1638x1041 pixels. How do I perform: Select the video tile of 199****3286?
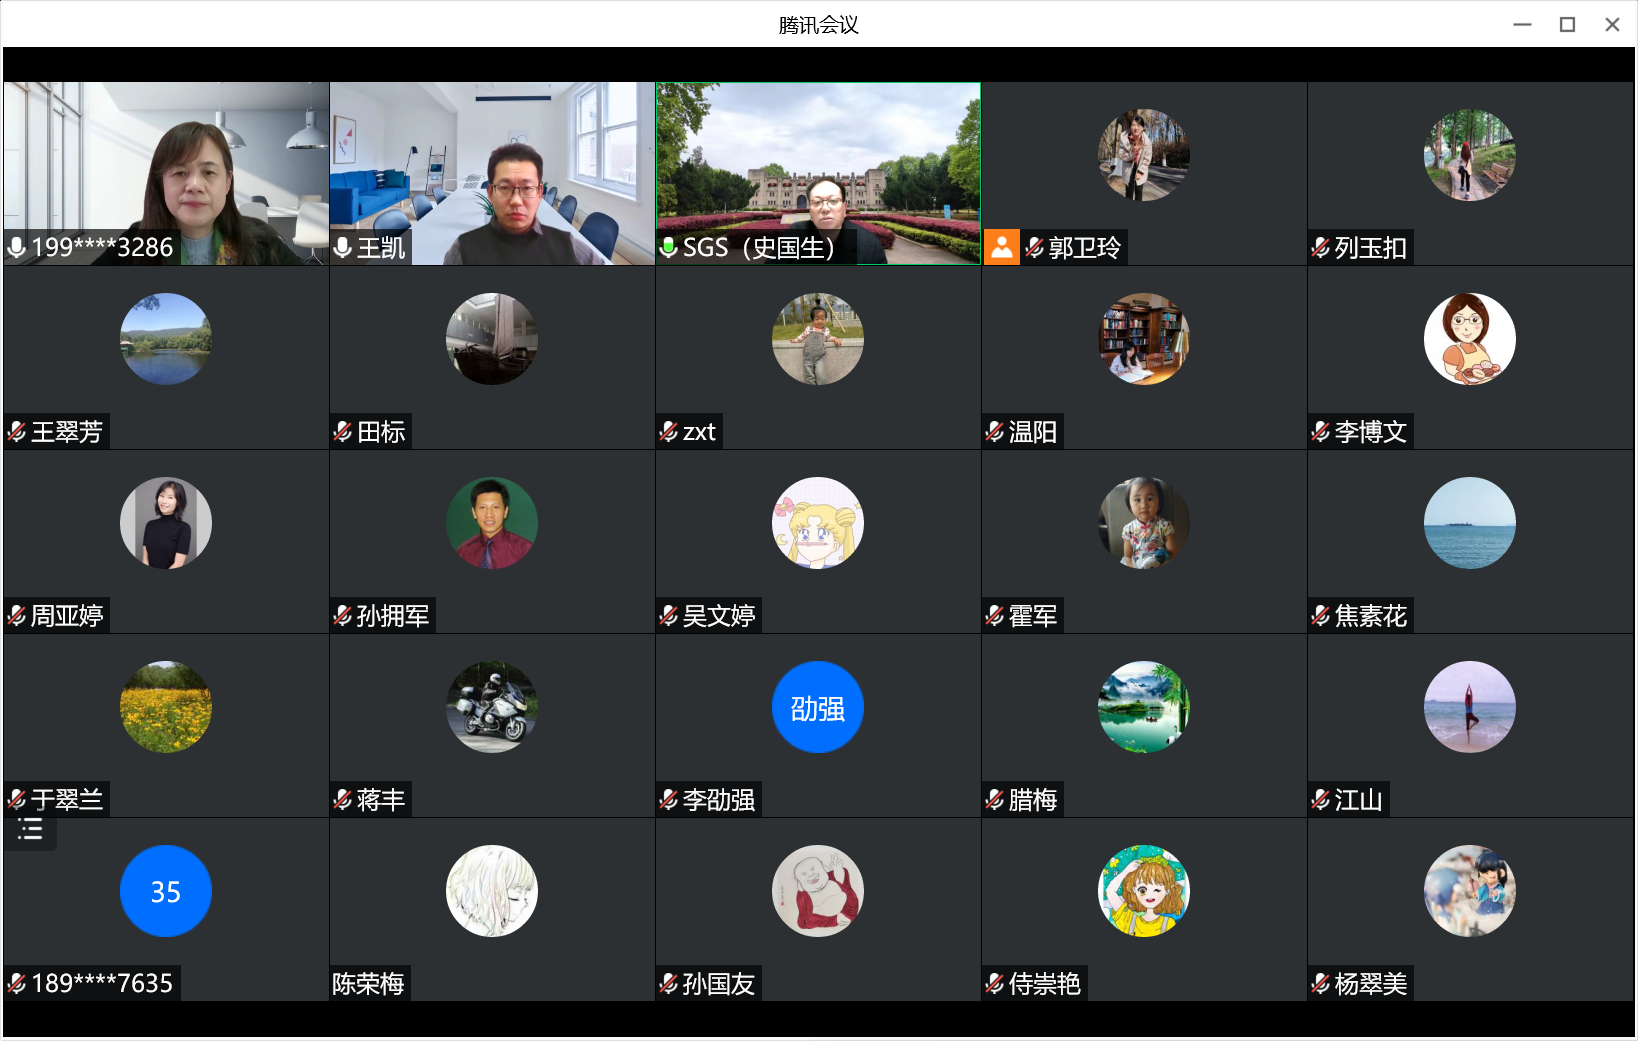tap(166, 173)
